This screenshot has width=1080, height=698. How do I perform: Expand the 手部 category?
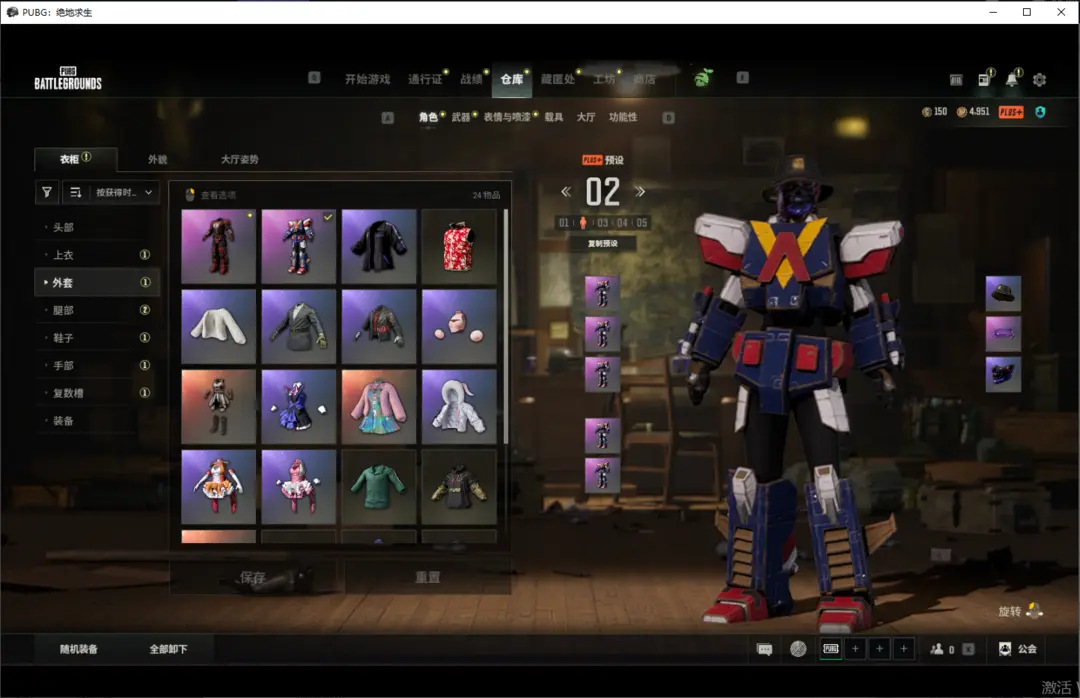pyautogui.click(x=97, y=365)
